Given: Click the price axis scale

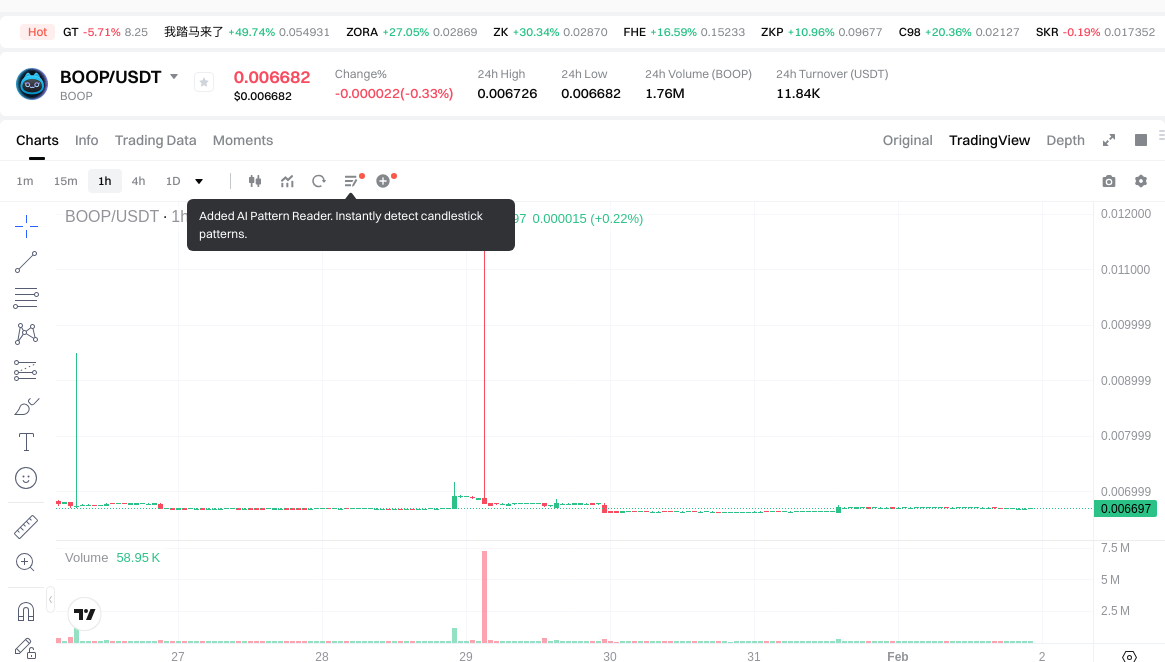Looking at the screenshot, I should (1125, 380).
